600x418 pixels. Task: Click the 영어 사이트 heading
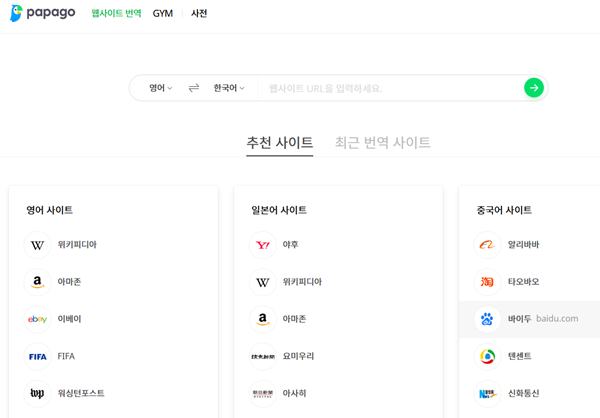pos(49,210)
